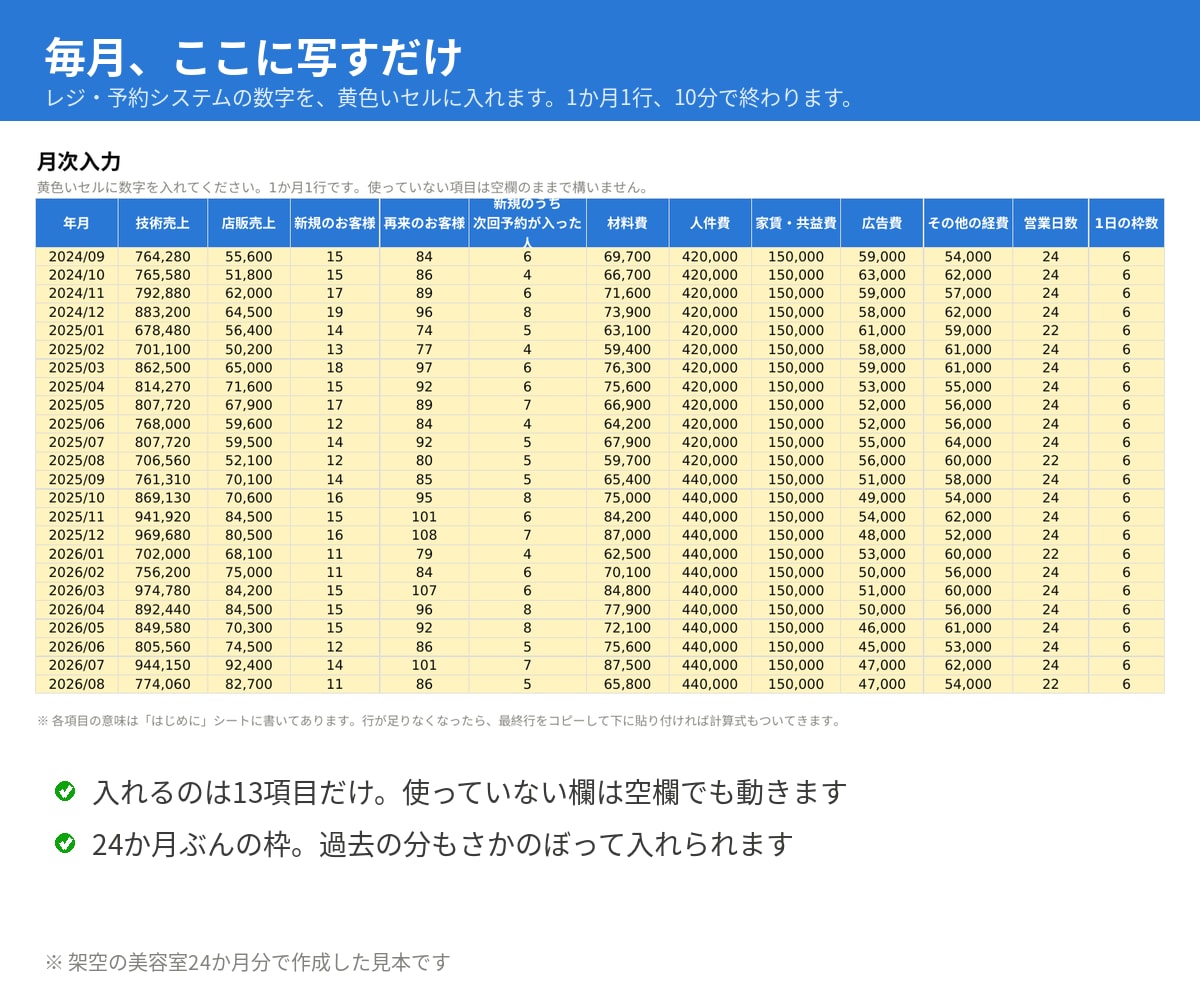Select the 969,680 sales cell
This screenshot has width=1200, height=990.
163,535
